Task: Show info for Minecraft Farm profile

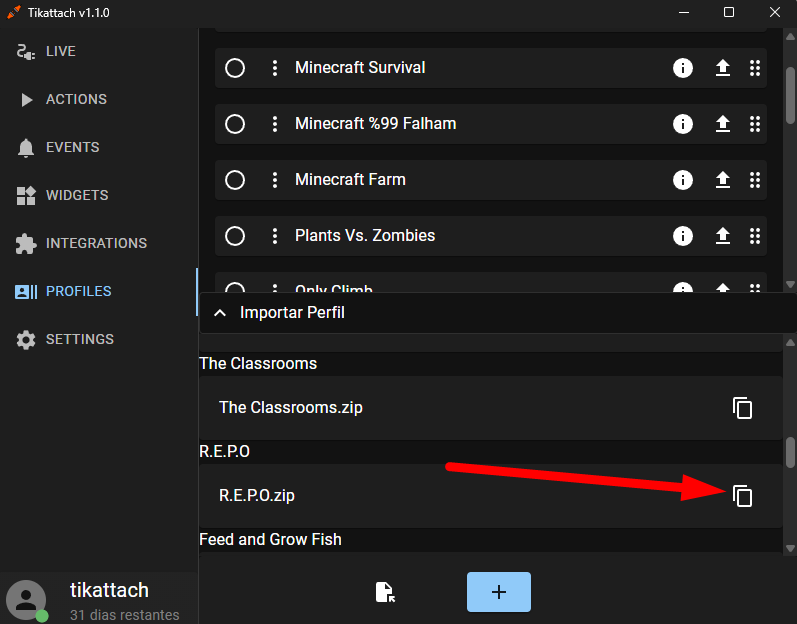Action: point(683,180)
